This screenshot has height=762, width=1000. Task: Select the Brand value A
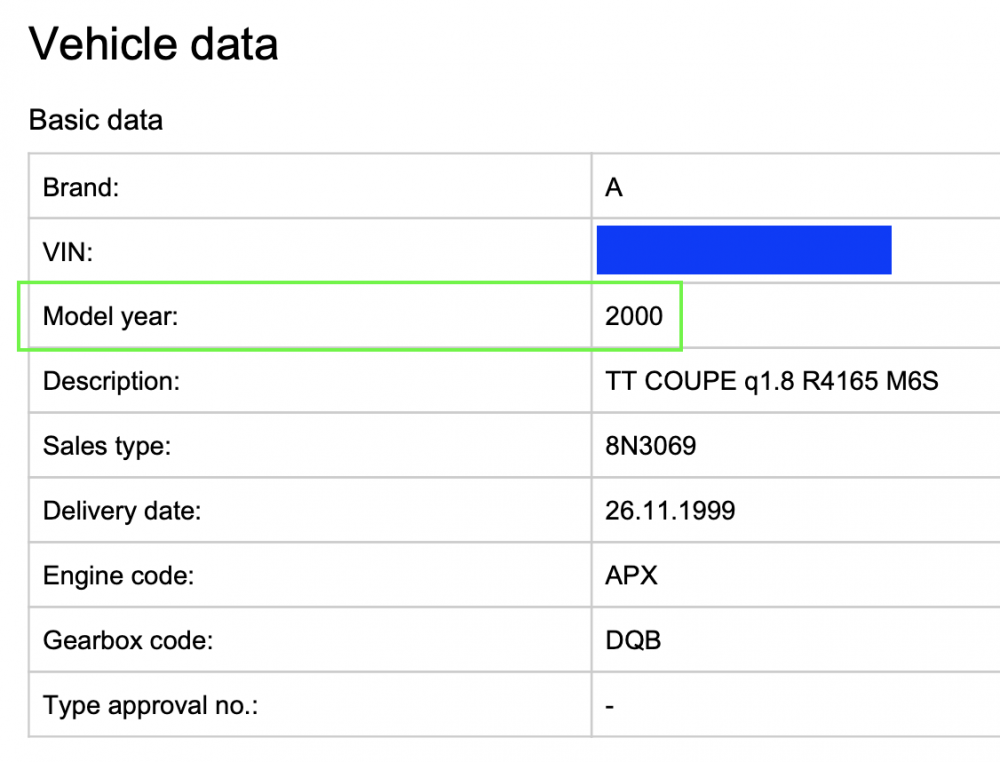coord(614,187)
